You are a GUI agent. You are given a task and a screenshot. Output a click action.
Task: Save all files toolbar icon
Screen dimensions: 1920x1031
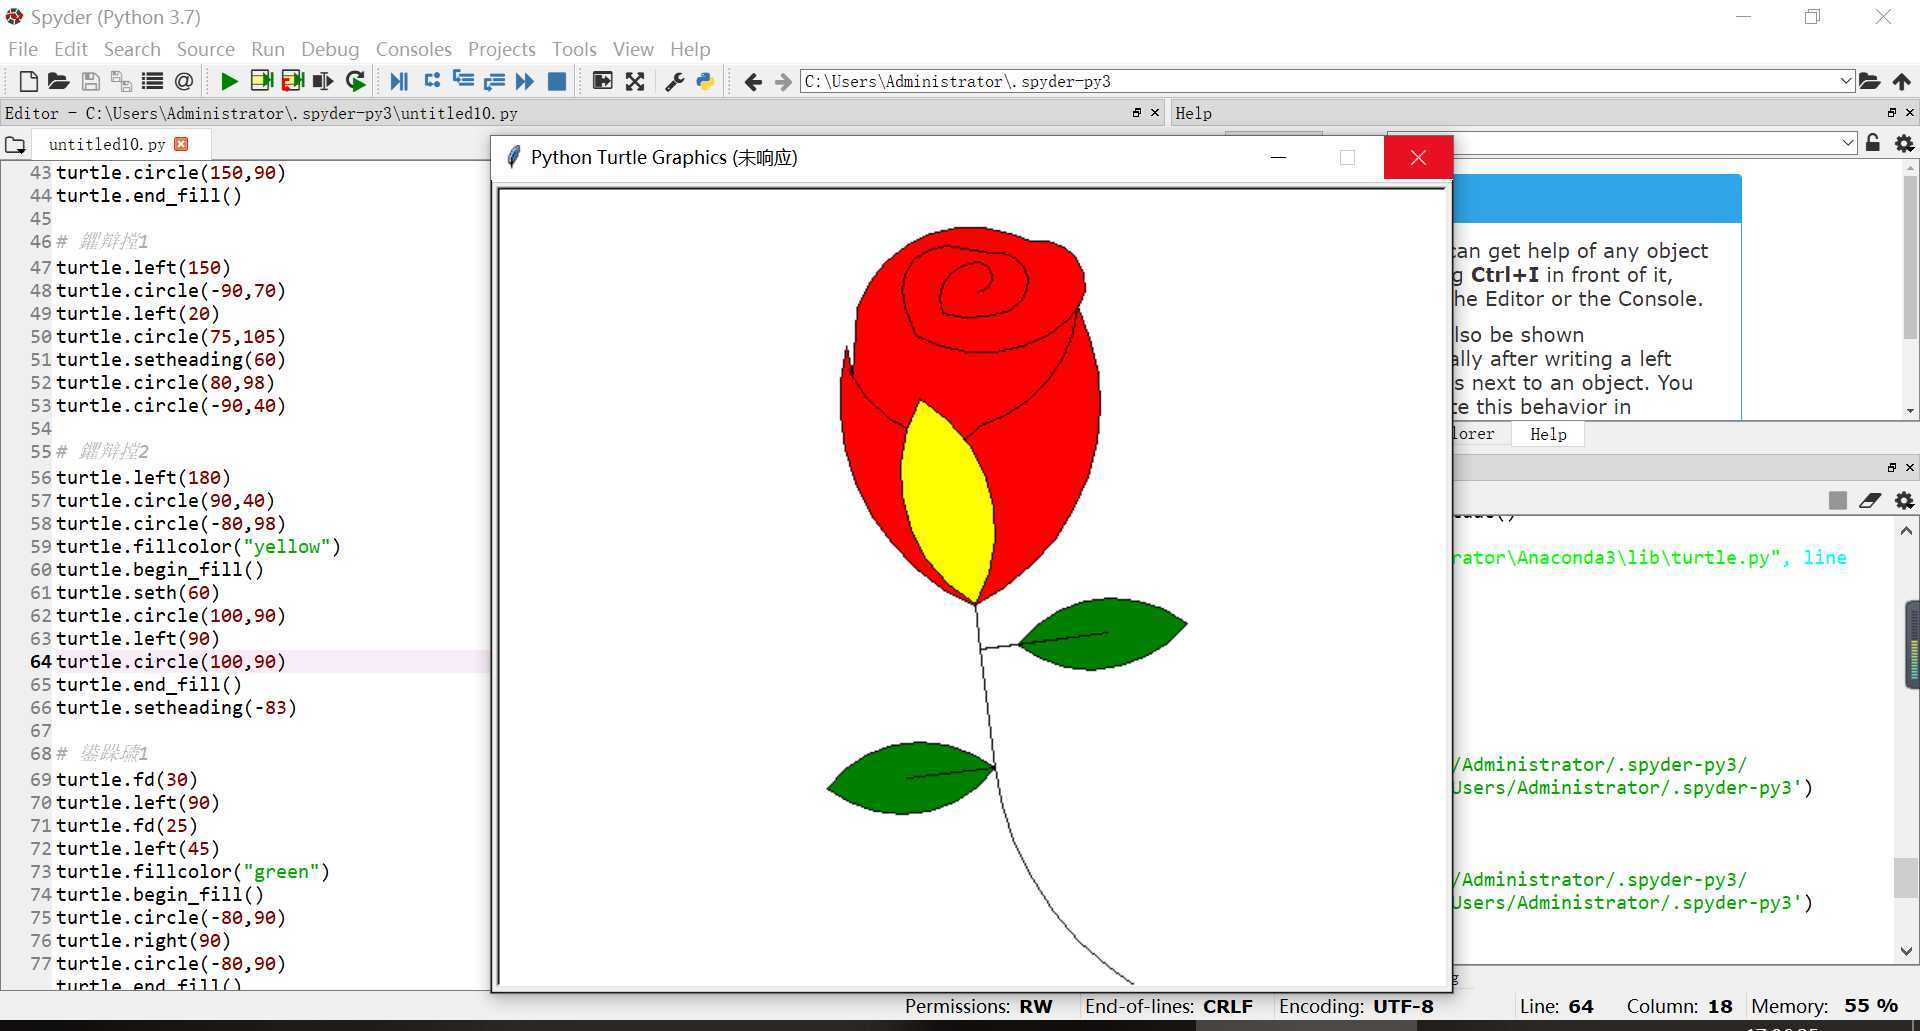click(x=121, y=81)
